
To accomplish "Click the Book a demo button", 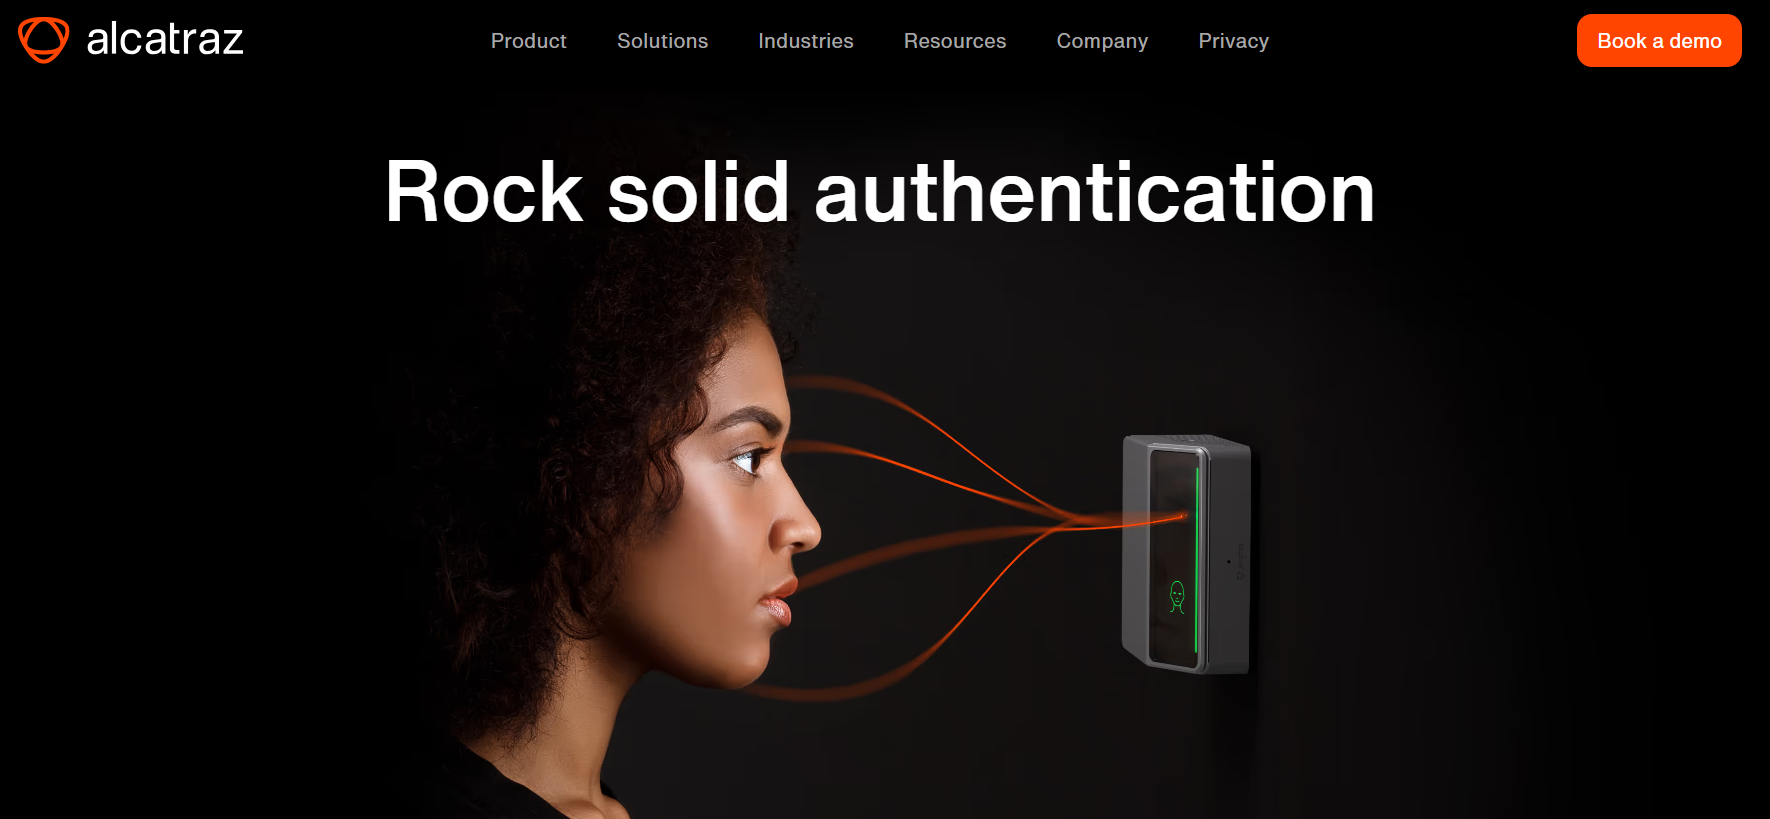I will (1659, 41).
